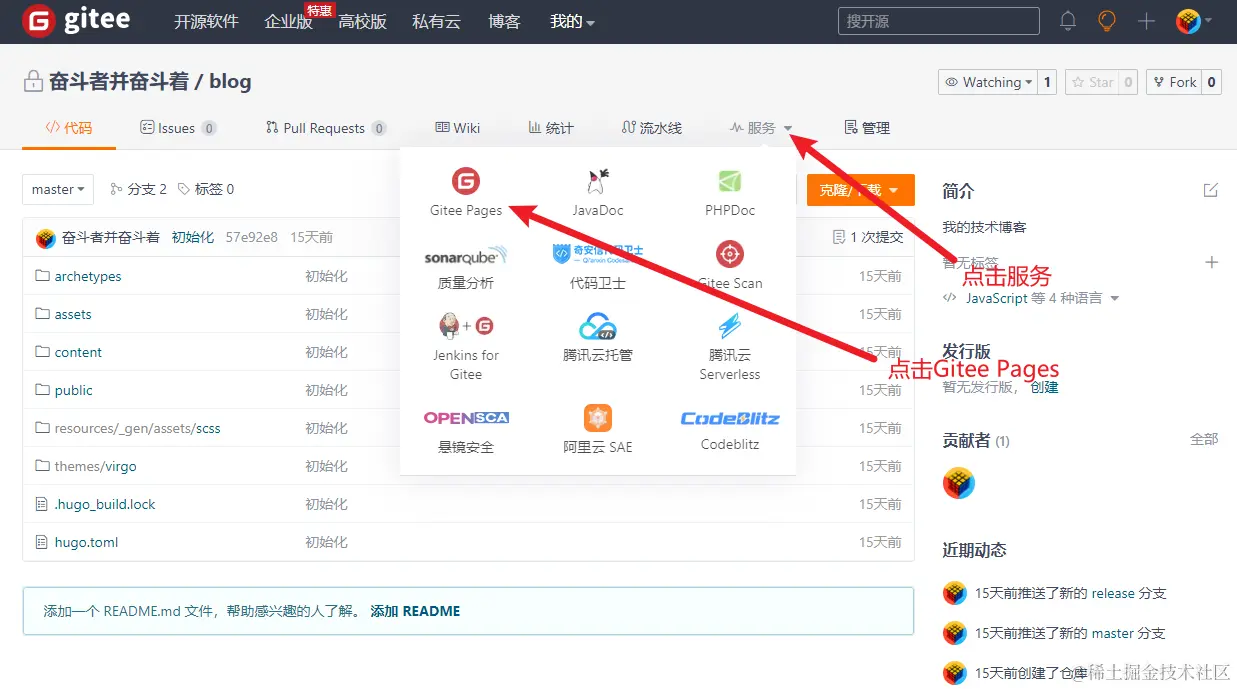Open .hugo_build.lock file
This screenshot has width=1237, height=689.
coord(105,504)
